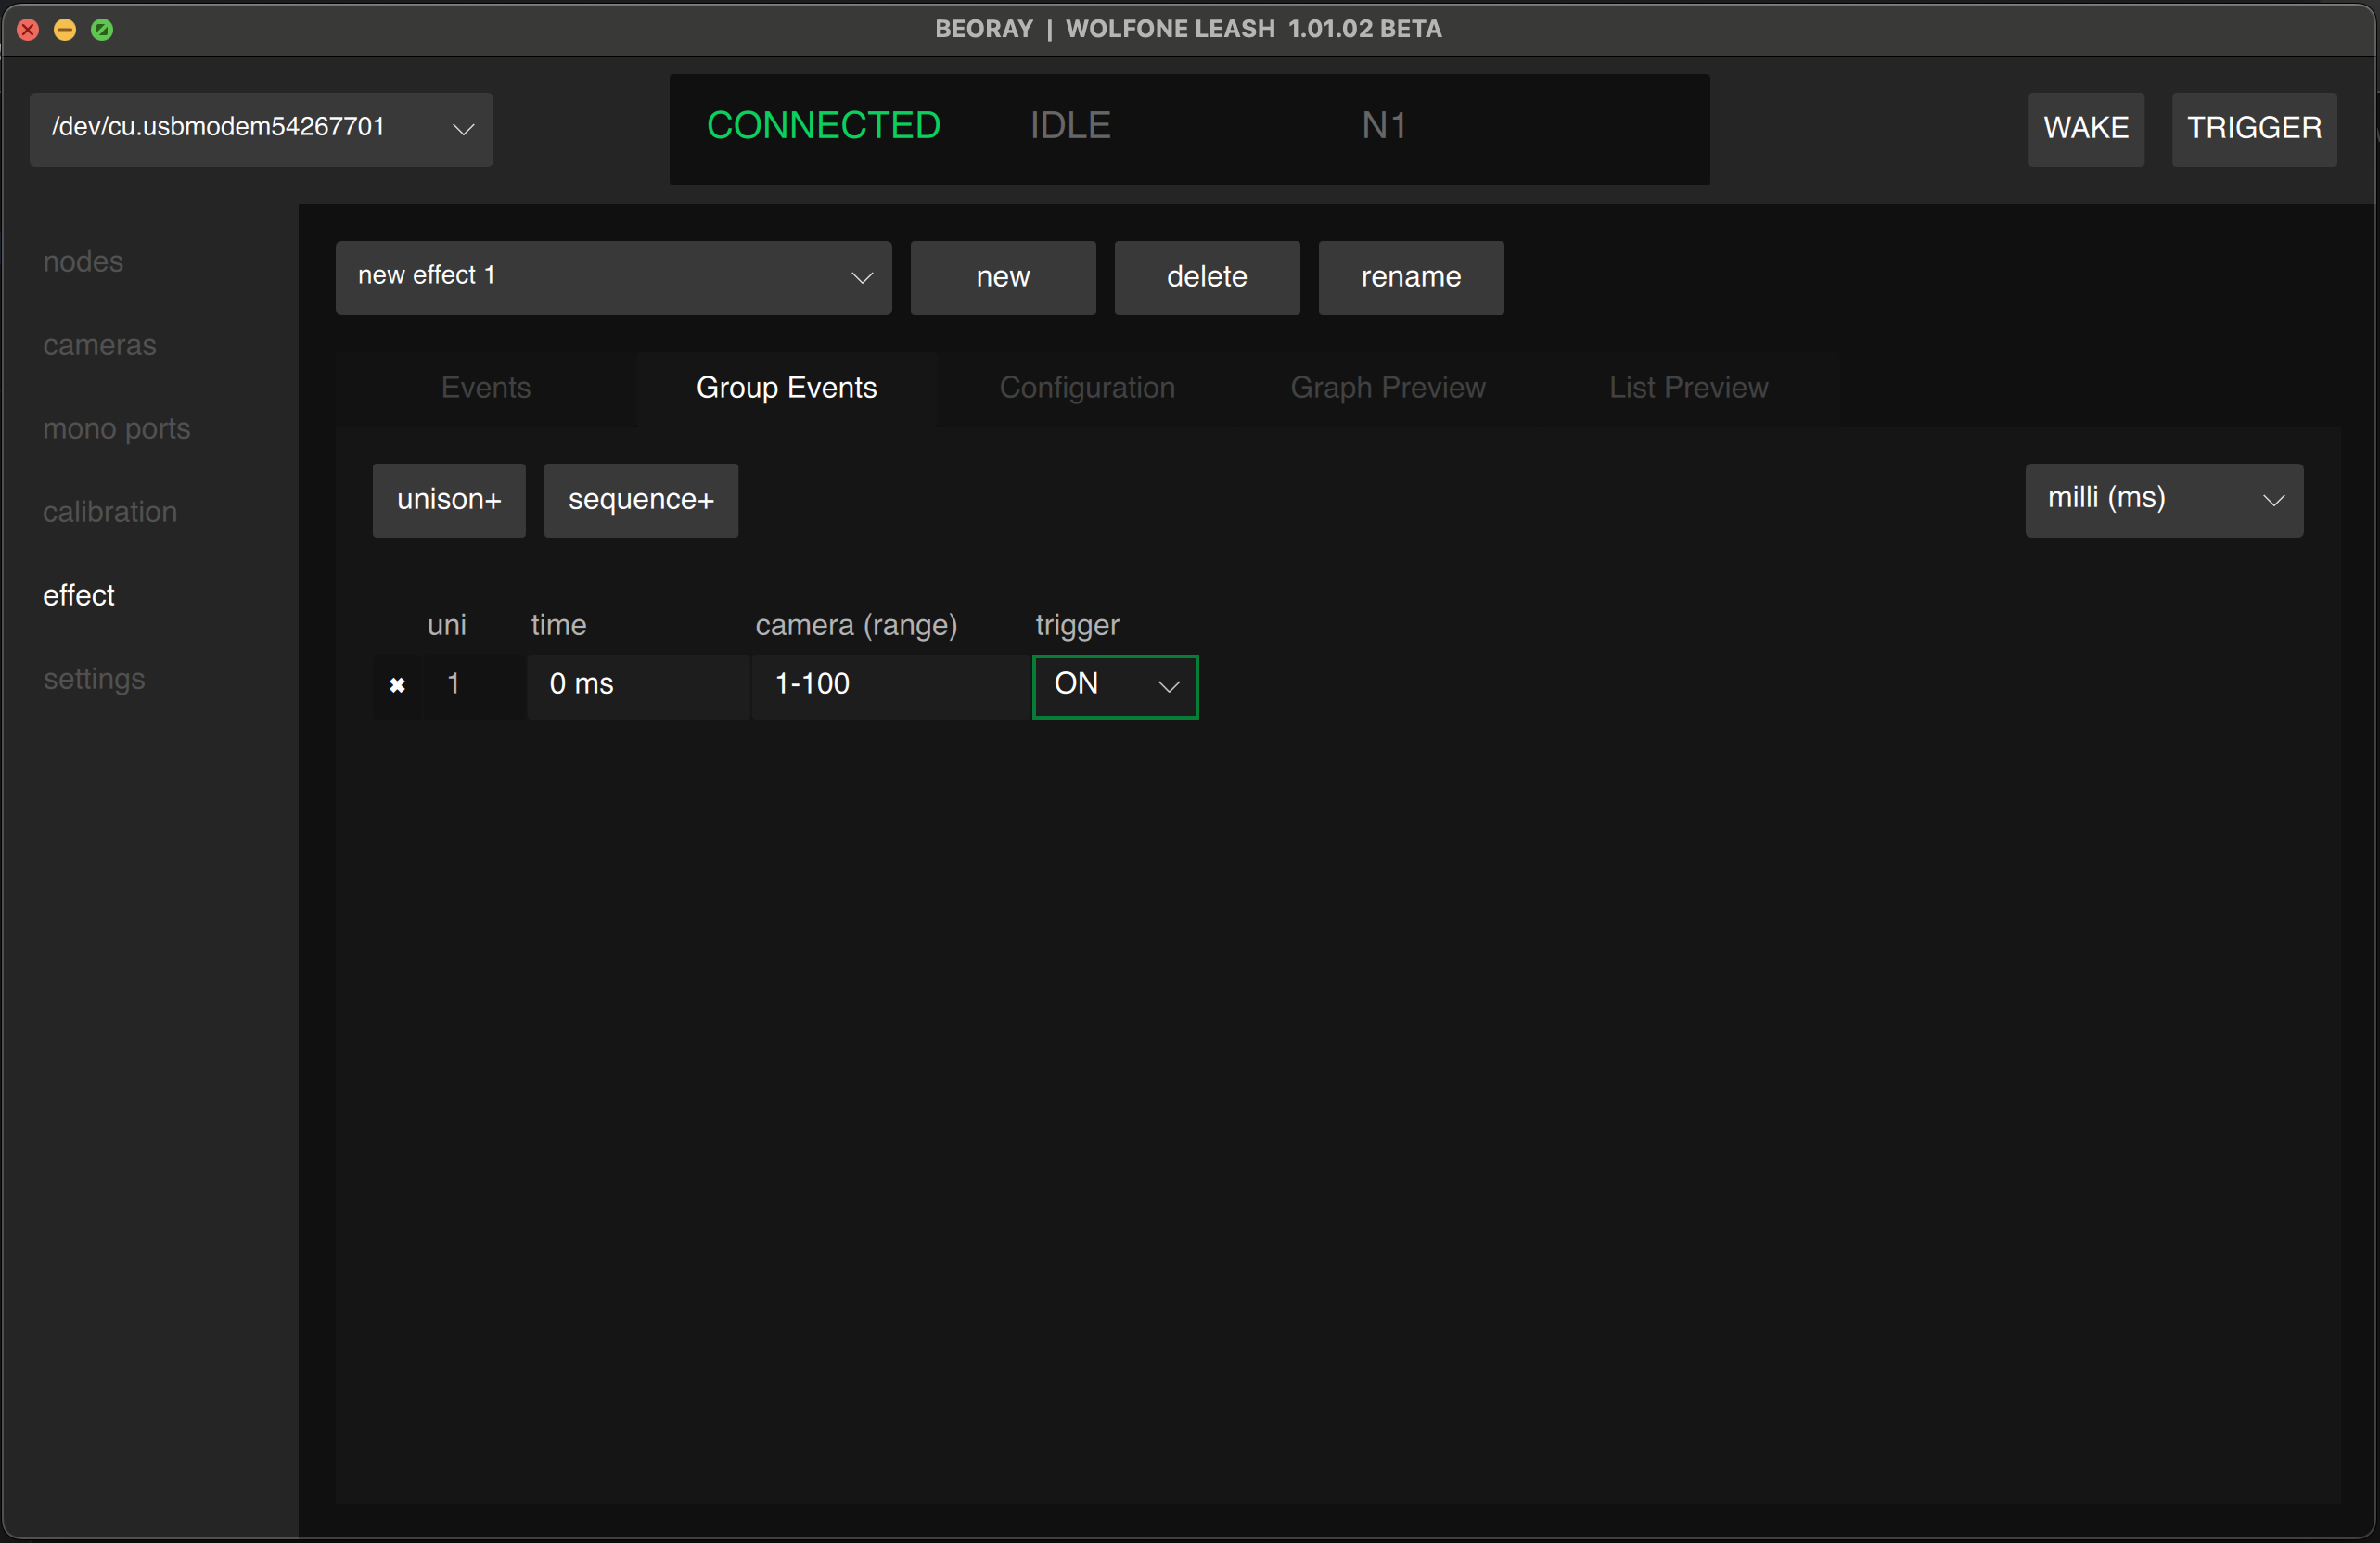Add a unison event with unison+
Image resolution: width=2380 pixels, height=1543 pixels.
pyautogui.click(x=448, y=500)
